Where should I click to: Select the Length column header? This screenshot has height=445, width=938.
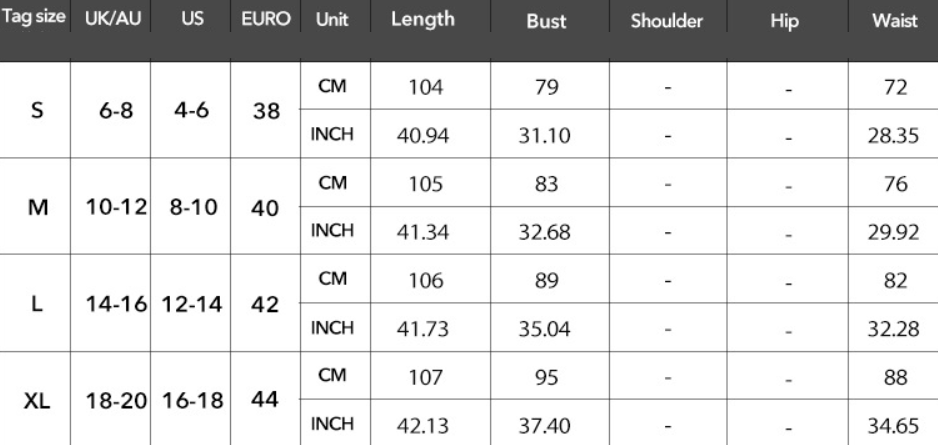(423, 19)
